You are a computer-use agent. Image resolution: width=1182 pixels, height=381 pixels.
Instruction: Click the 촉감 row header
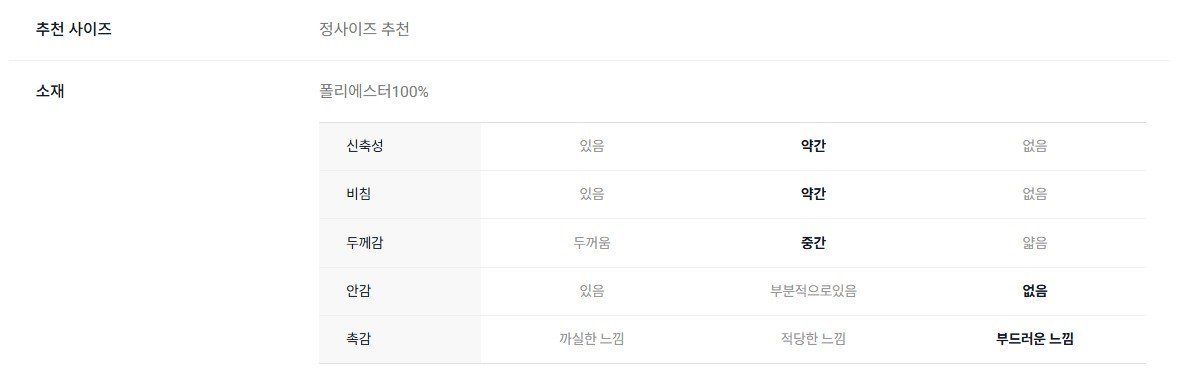358,340
